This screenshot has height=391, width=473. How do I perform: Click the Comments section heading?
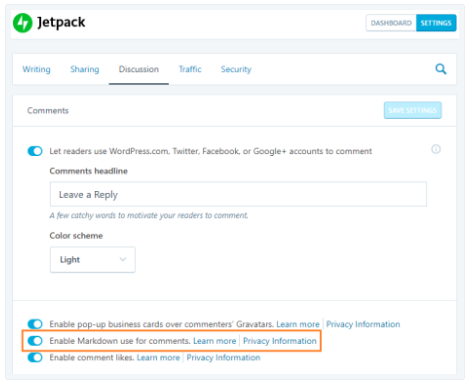pyautogui.click(x=48, y=111)
